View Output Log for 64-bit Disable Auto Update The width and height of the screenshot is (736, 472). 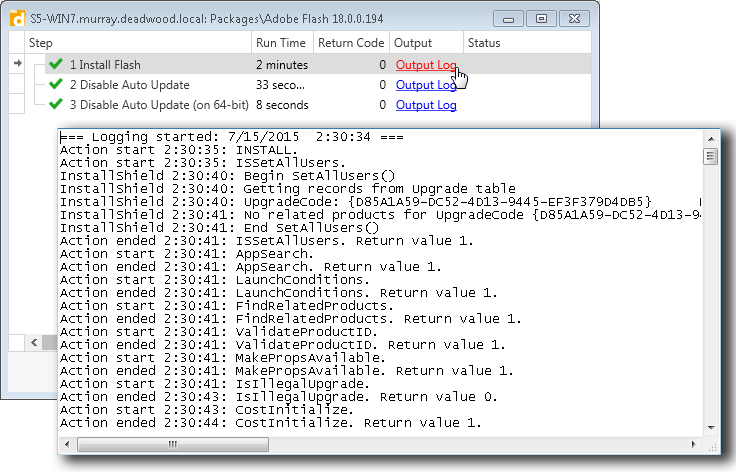pyautogui.click(x=426, y=105)
